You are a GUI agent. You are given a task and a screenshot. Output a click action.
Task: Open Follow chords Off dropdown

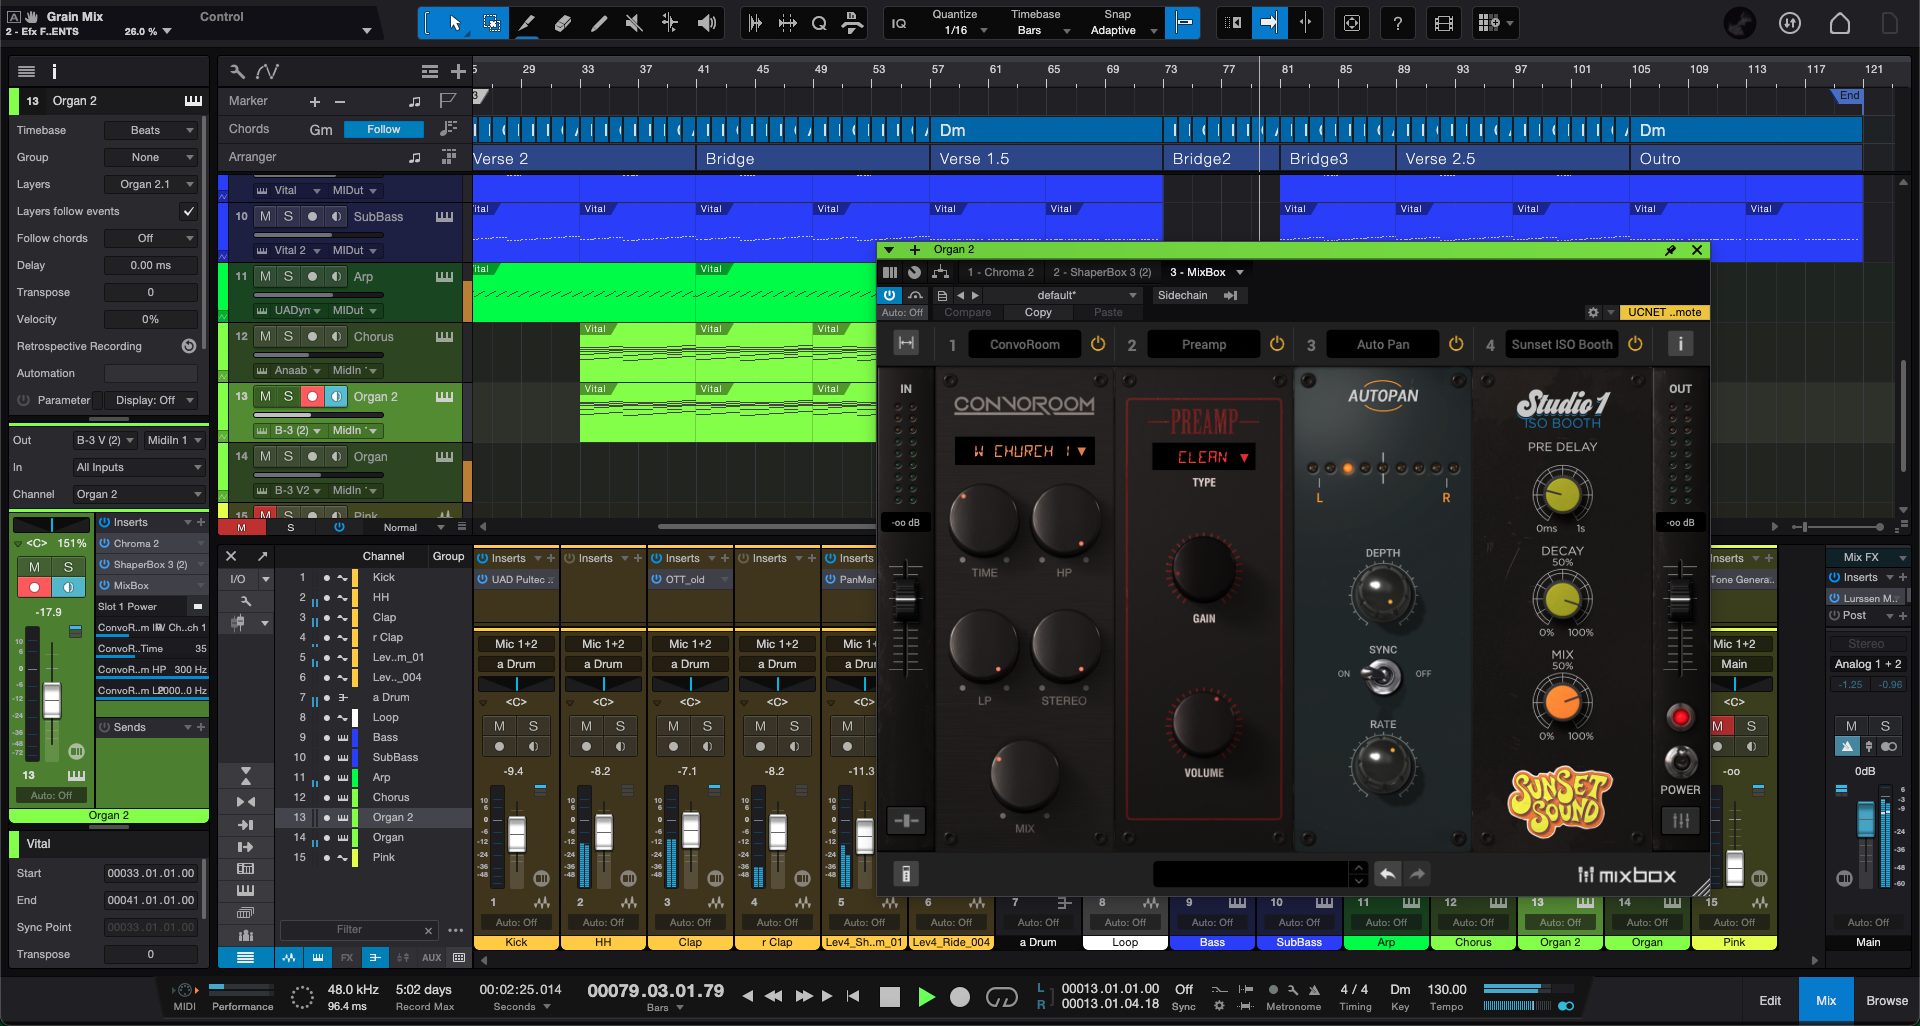151,238
